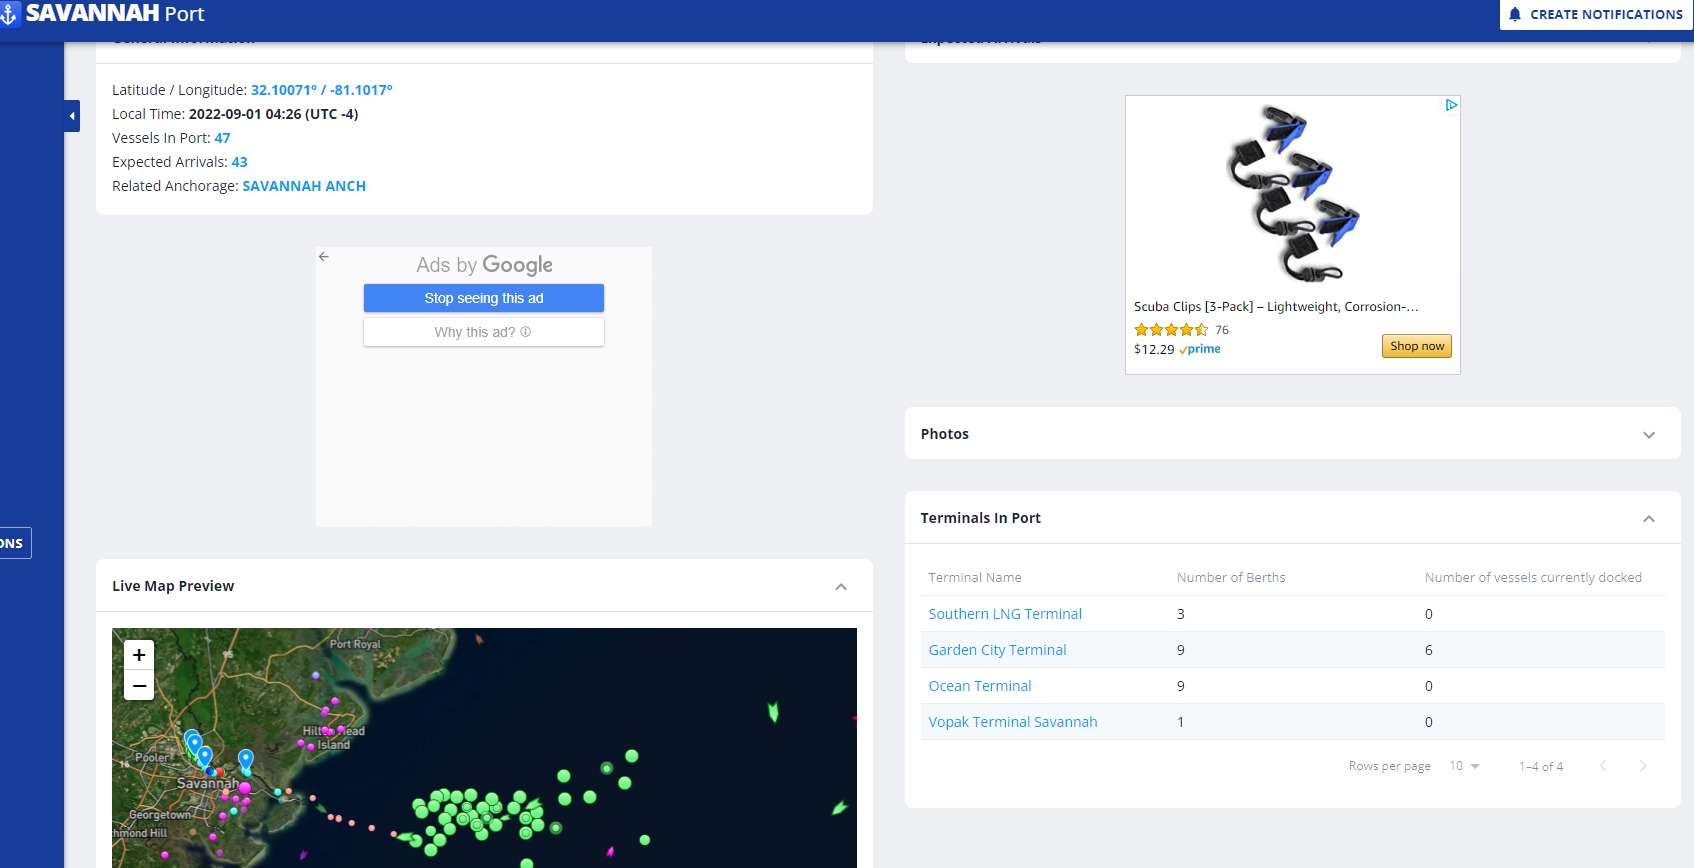Click the Port Royal map label
Viewport: 1694px width, 868px height.
pyautogui.click(x=355, y=644)
